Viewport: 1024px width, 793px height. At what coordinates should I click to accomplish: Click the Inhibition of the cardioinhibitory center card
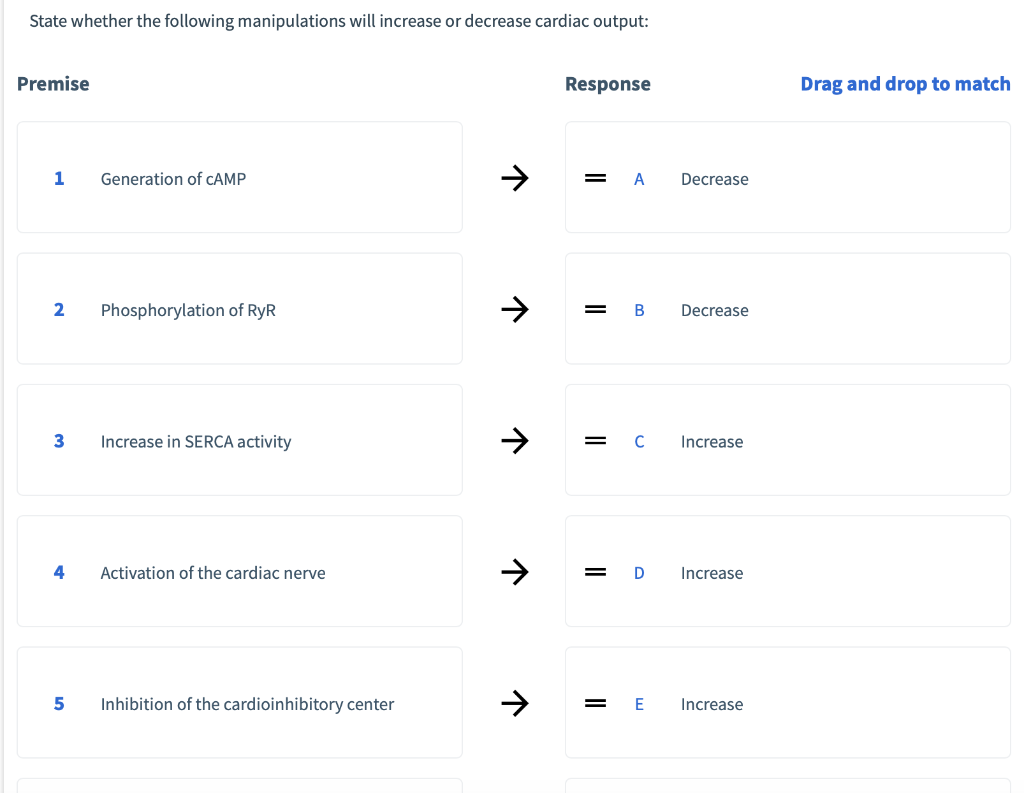point(240,703)
